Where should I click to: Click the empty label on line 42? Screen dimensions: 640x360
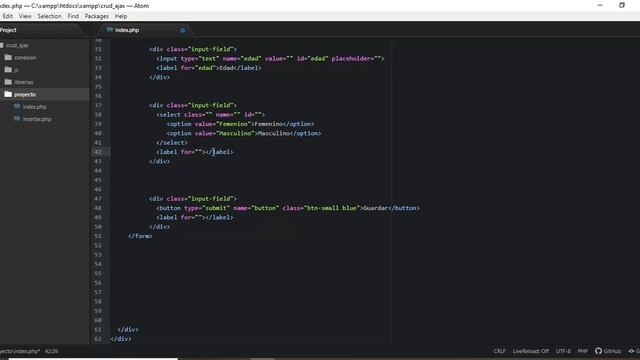(x=195, y=152)
